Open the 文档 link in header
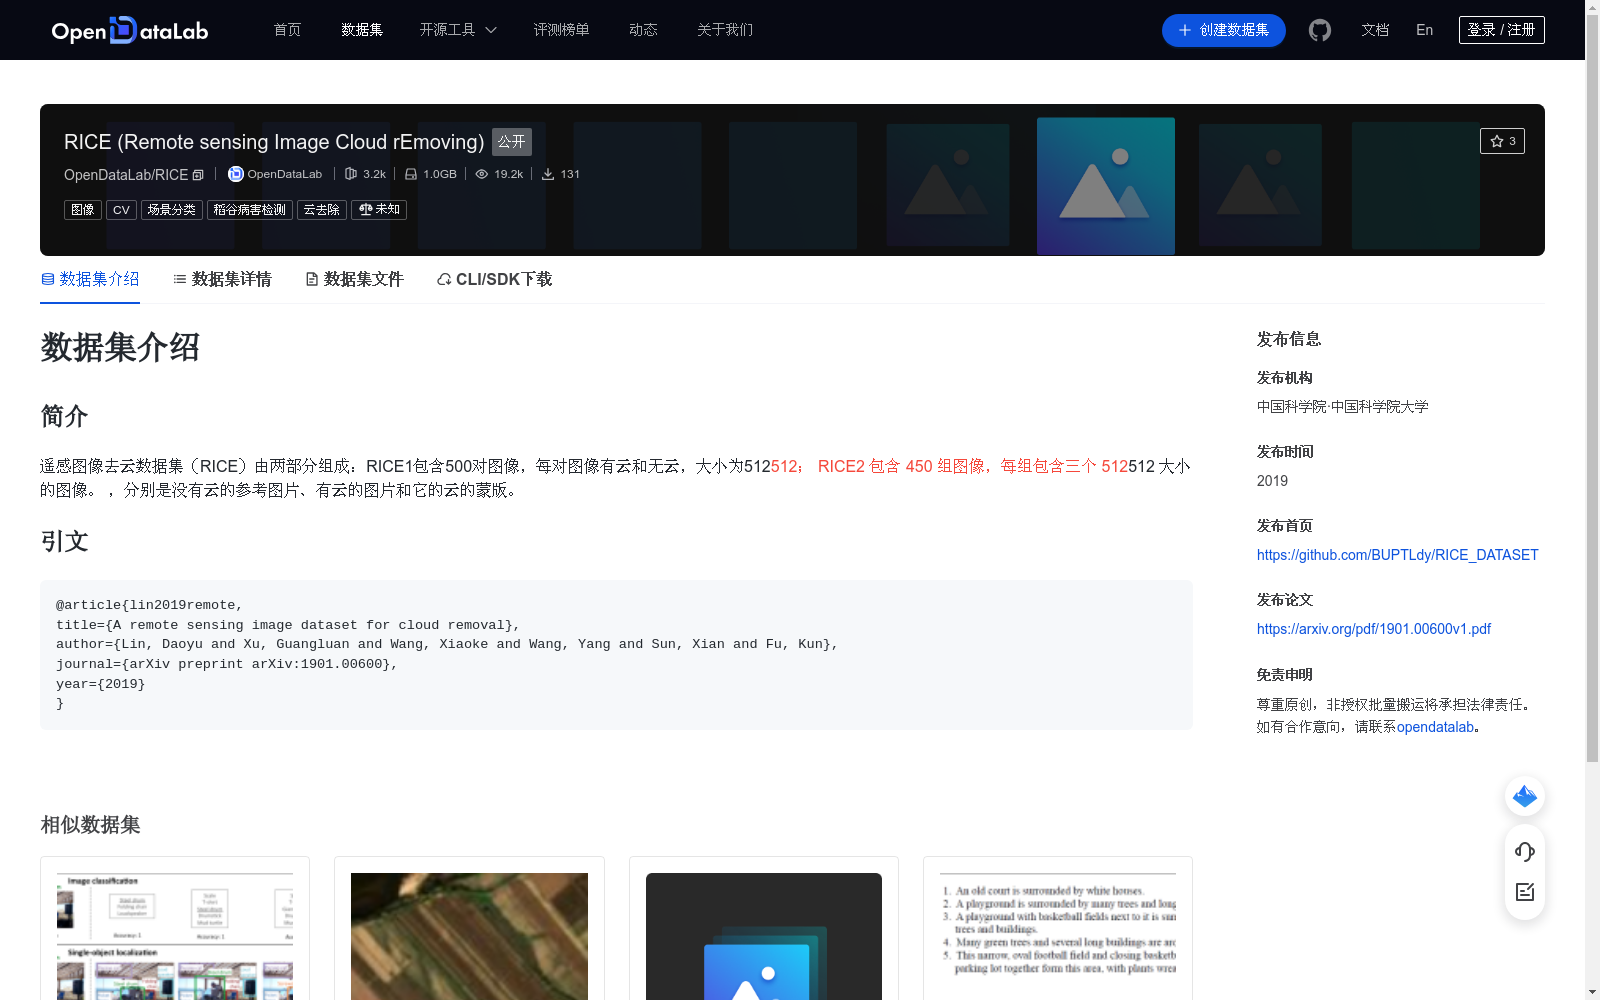The image size is (1600, 1000). [x=1375, y=30]
